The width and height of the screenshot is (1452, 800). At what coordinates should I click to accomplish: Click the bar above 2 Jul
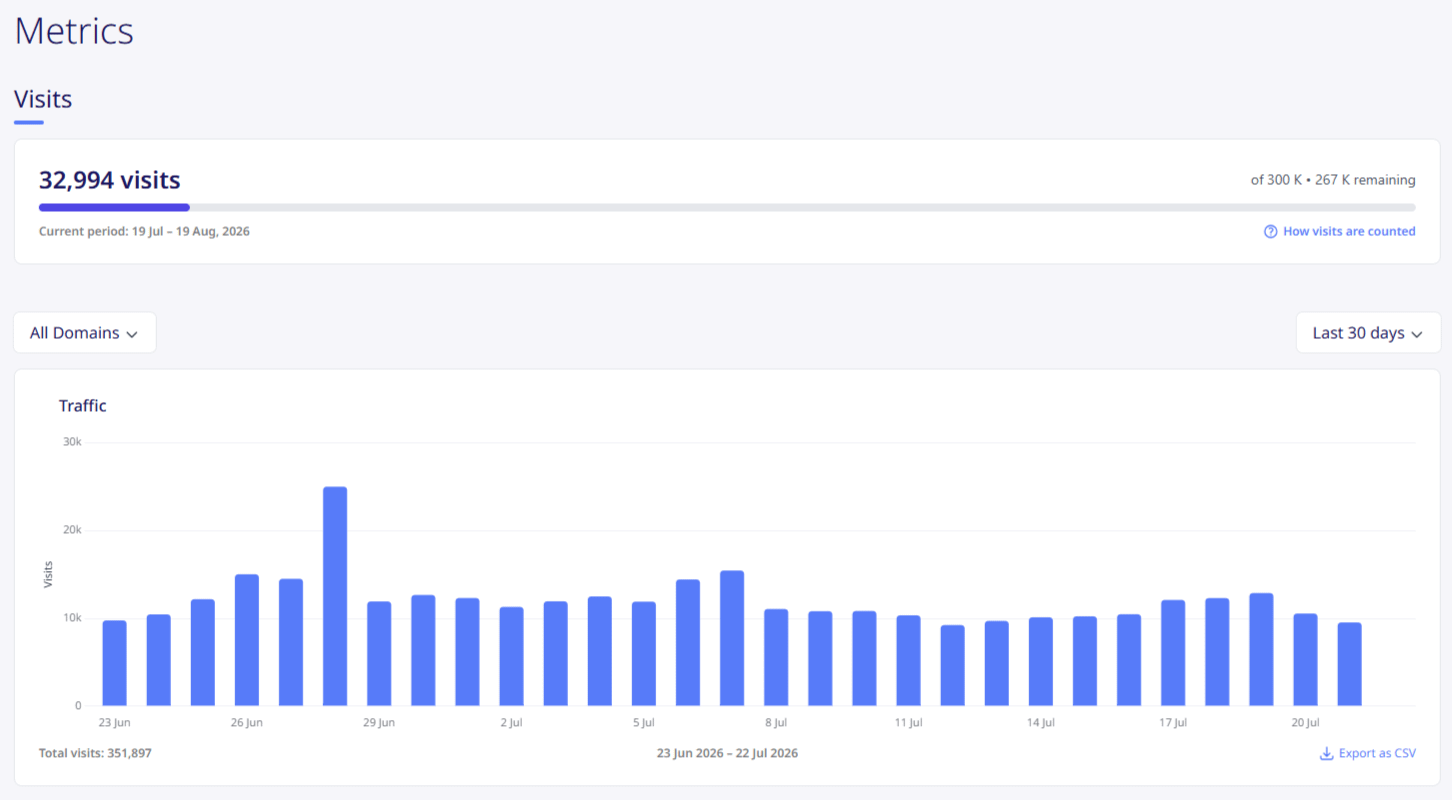point(512,656)
